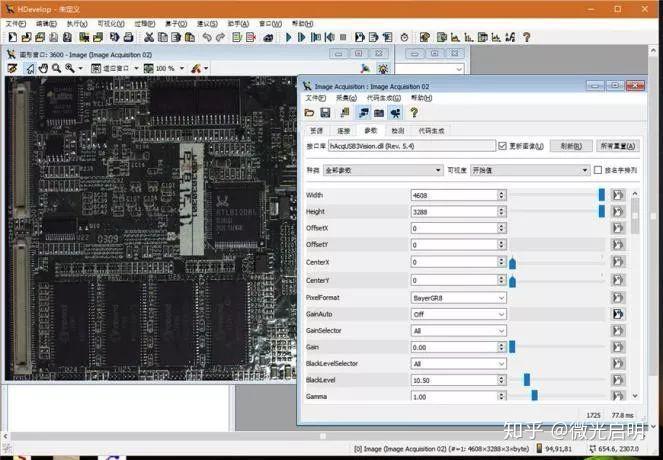Toggle the 更新图像 checkbox
This screenshot has height=460, width=663.
pos(503,146)
